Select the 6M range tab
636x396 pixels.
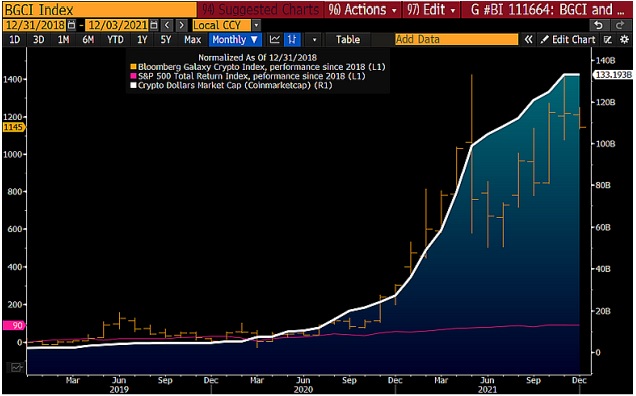pos(88,39)
